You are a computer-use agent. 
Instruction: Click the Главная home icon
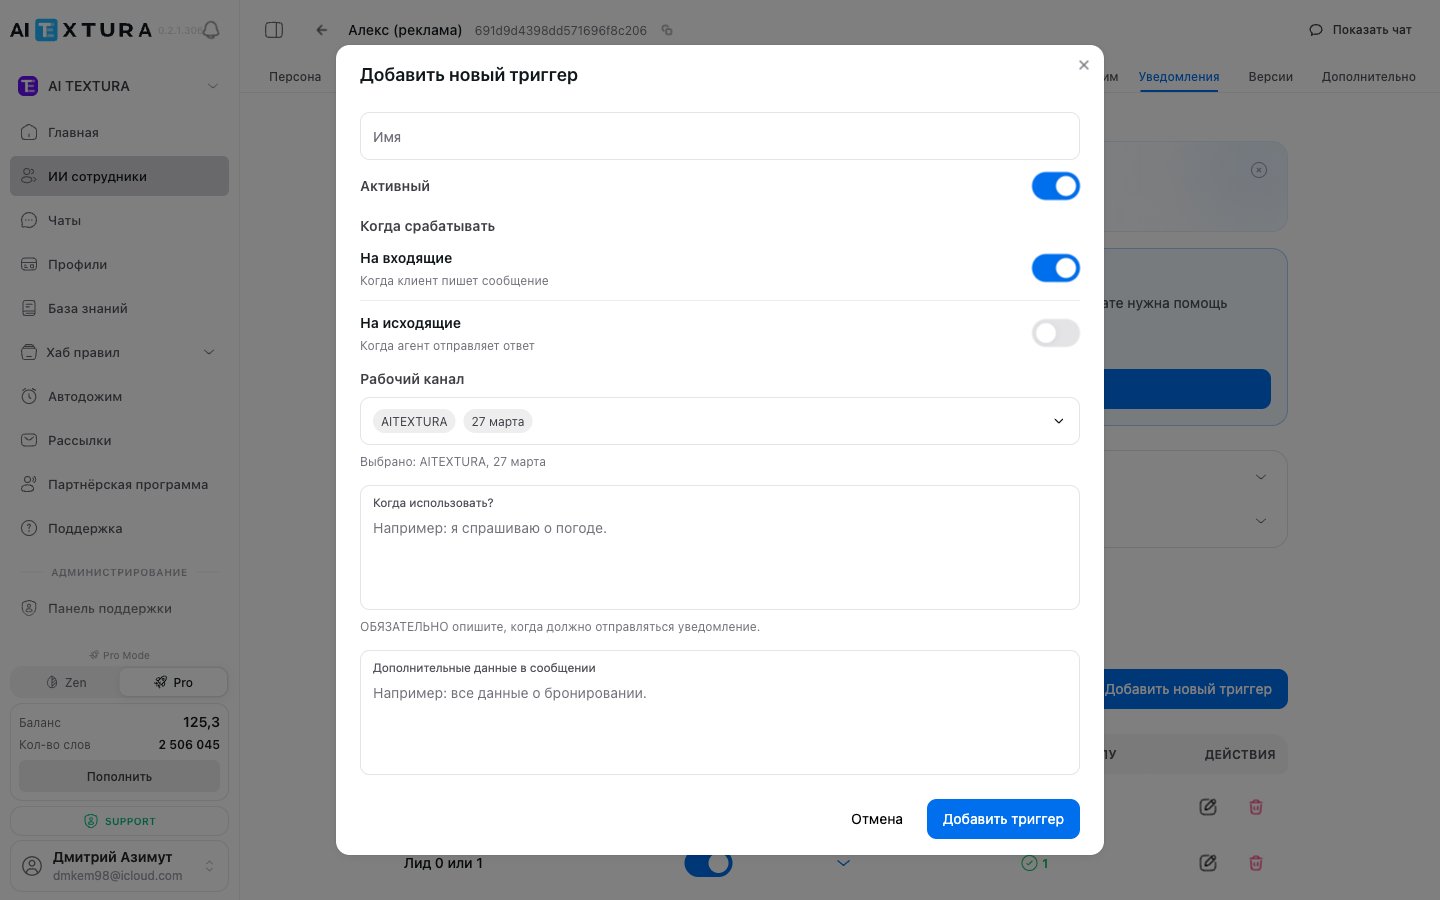[x=29, y=132]
